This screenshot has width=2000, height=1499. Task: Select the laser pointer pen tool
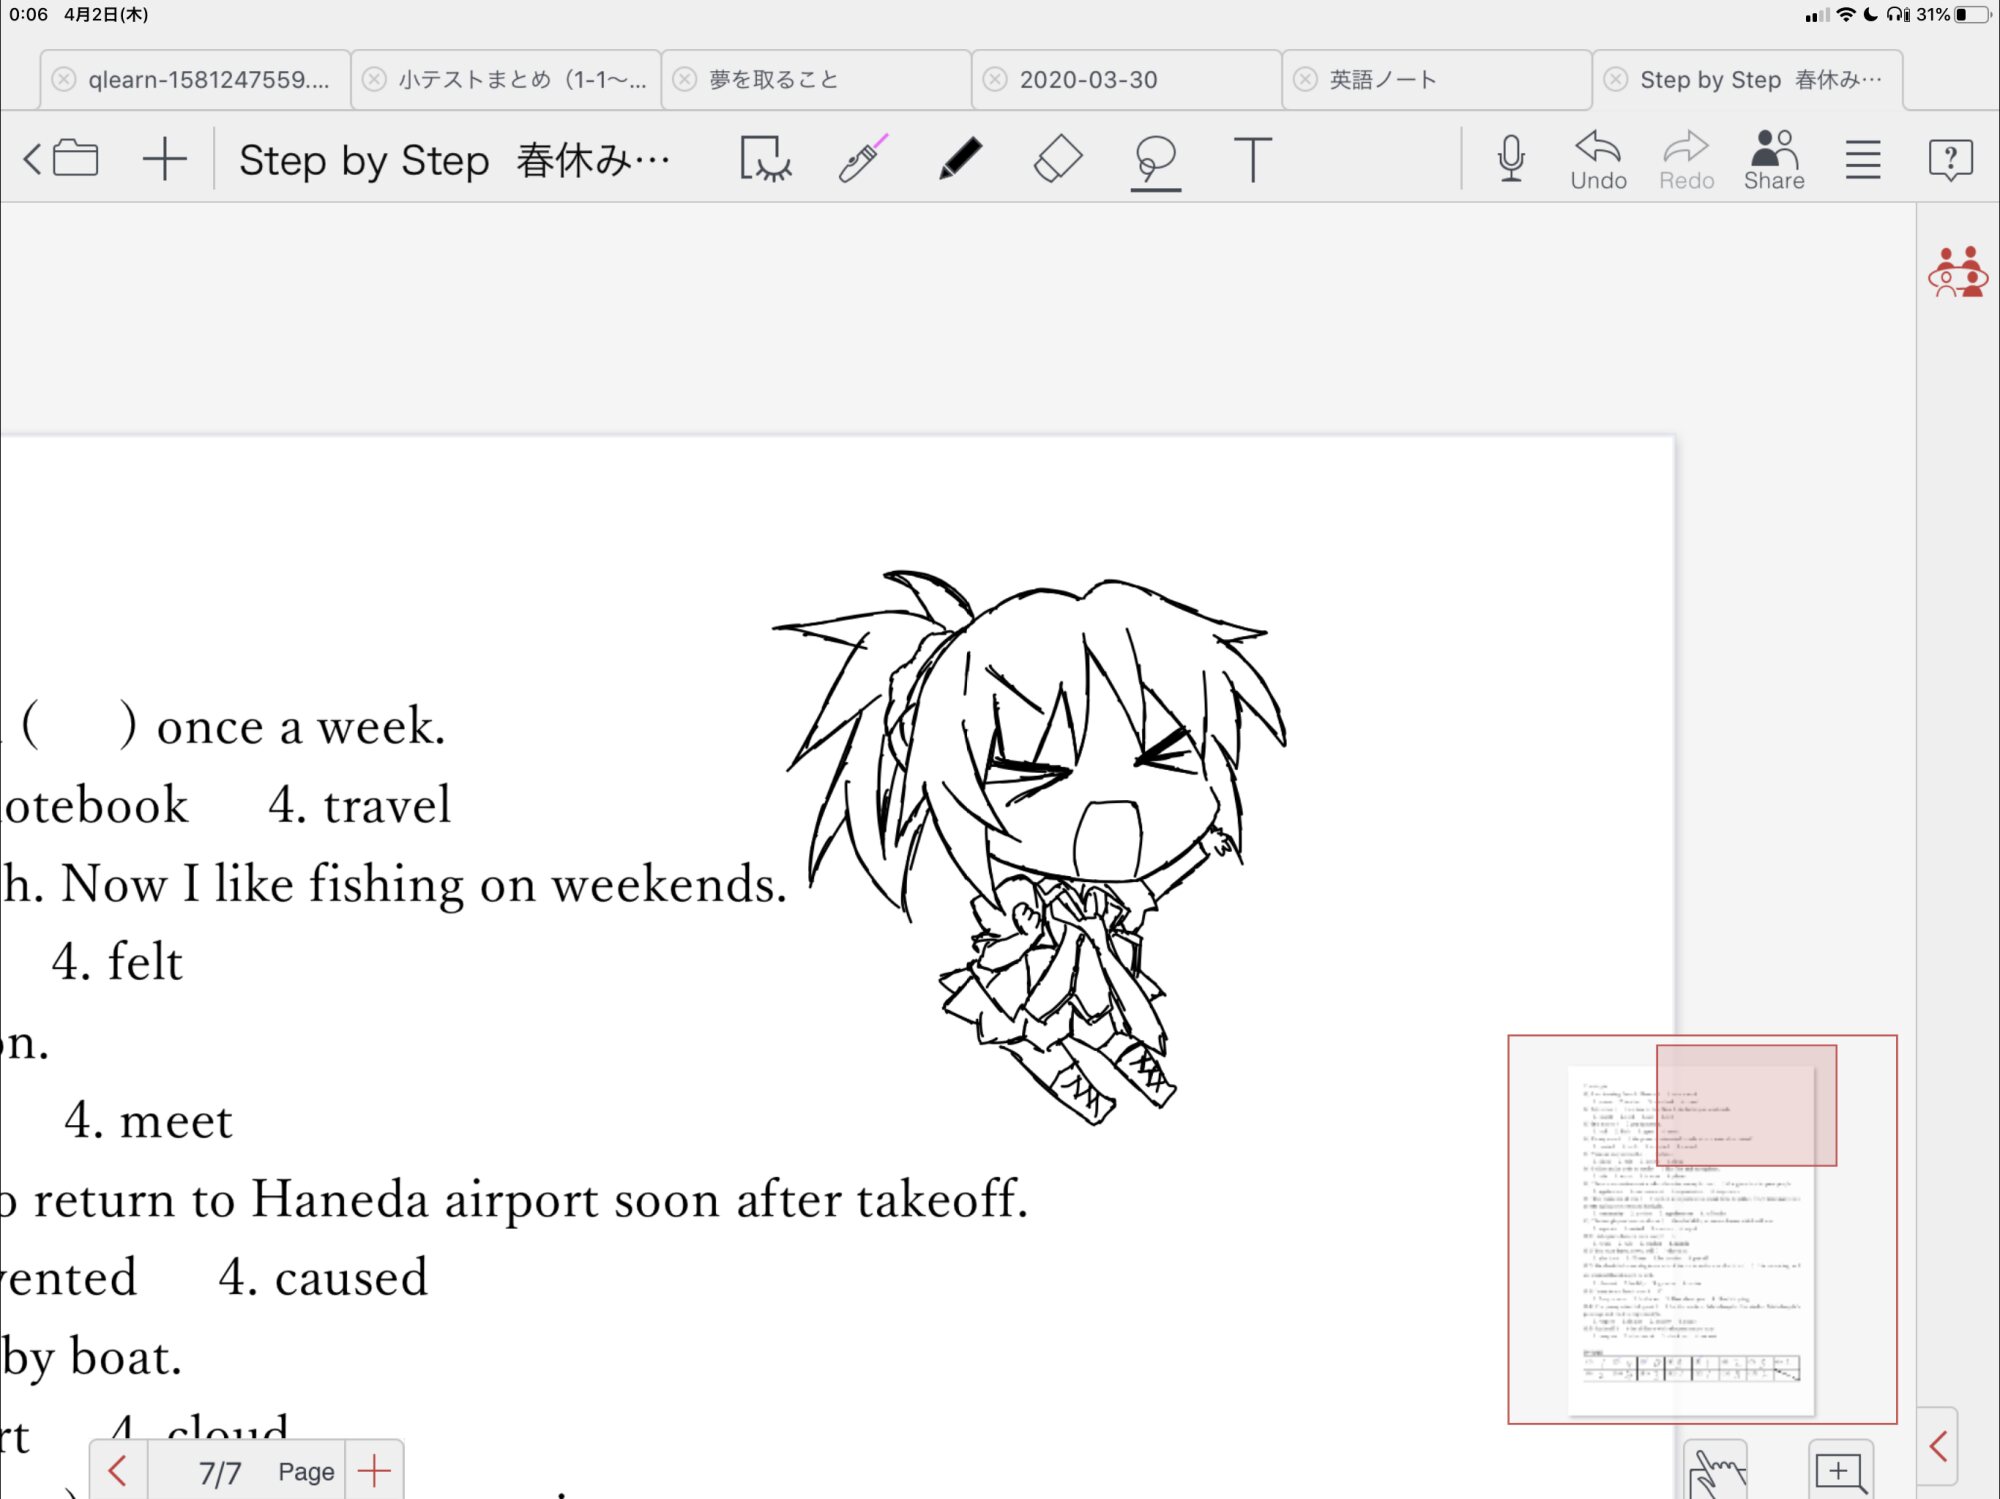click(x=862, y=159)
